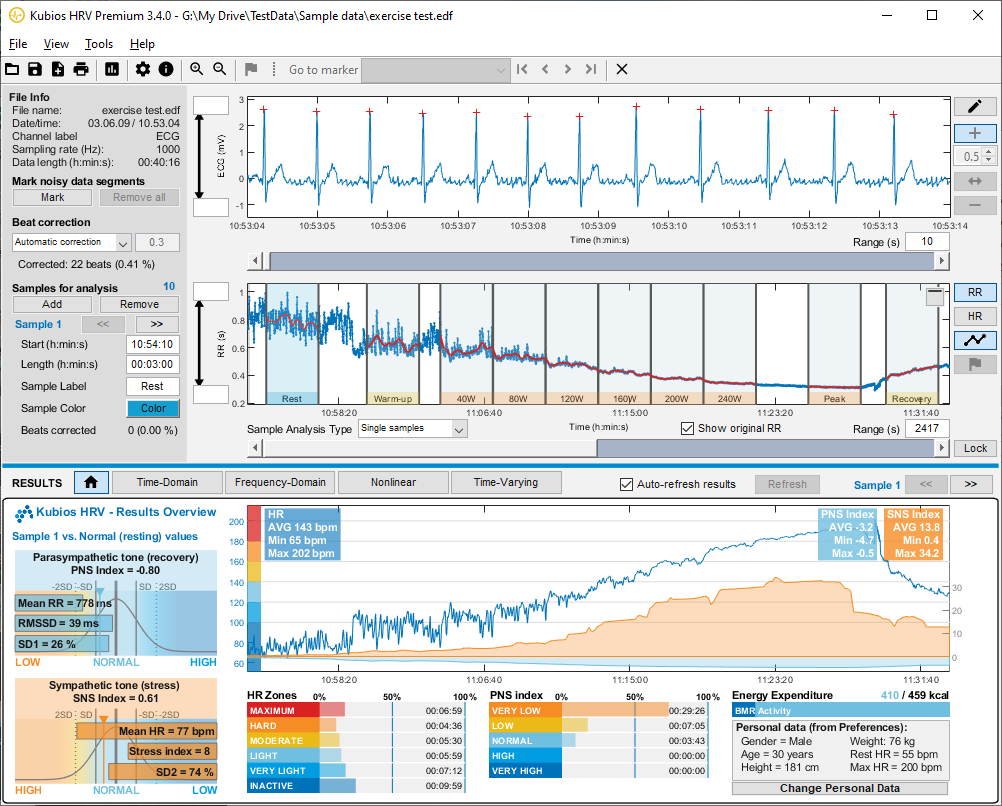Select the pencil edit beats tool
The image size is (1002, 806).
975,106
